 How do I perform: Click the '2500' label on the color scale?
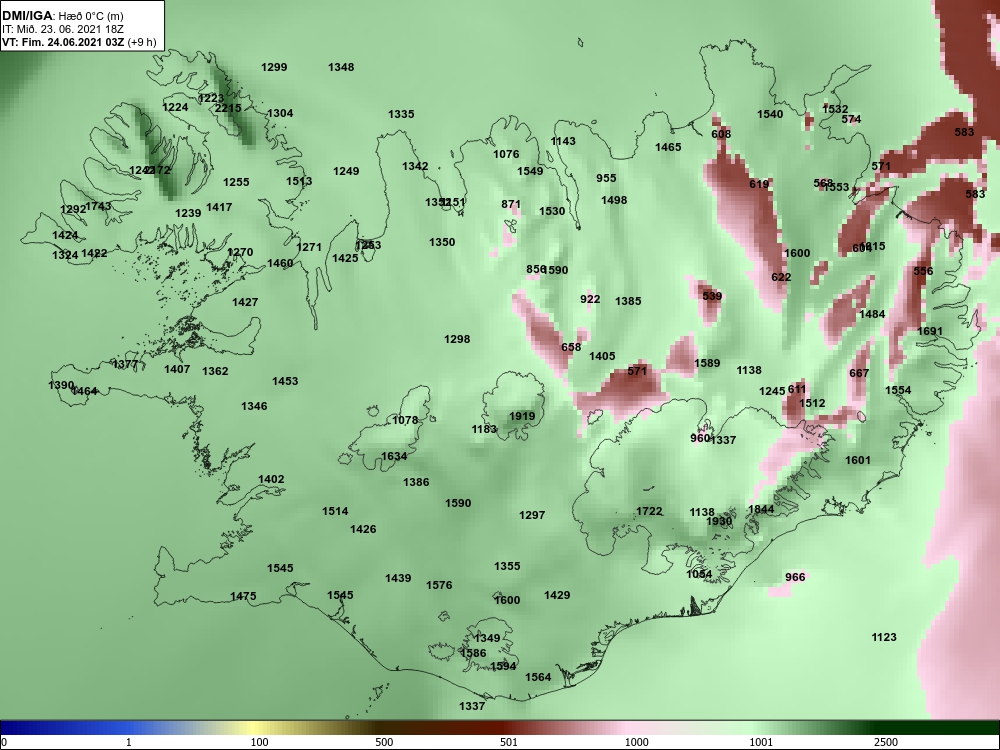point(886,742)
